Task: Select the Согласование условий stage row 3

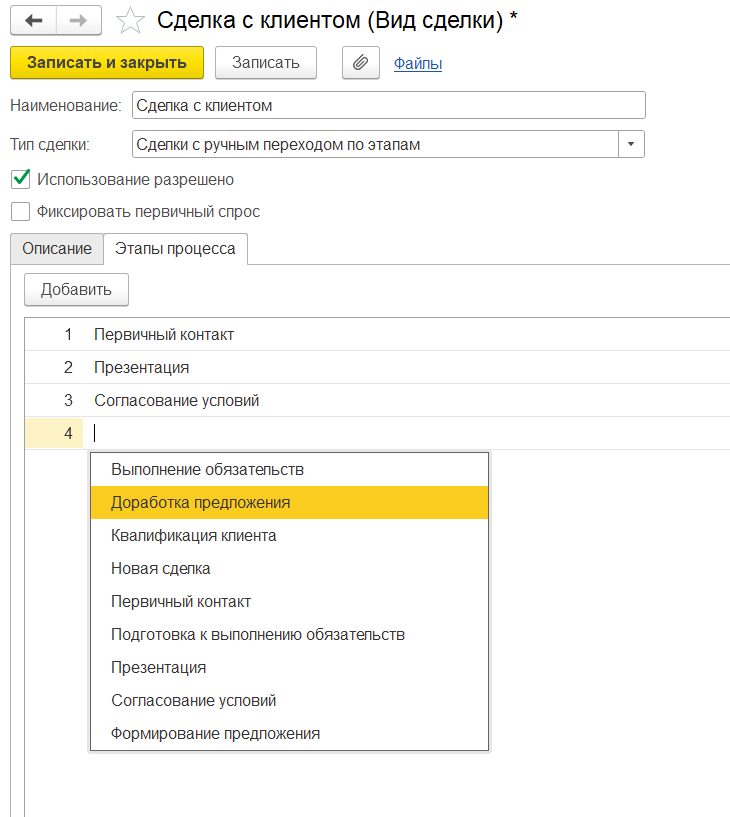Action: (x=377, y=400)
